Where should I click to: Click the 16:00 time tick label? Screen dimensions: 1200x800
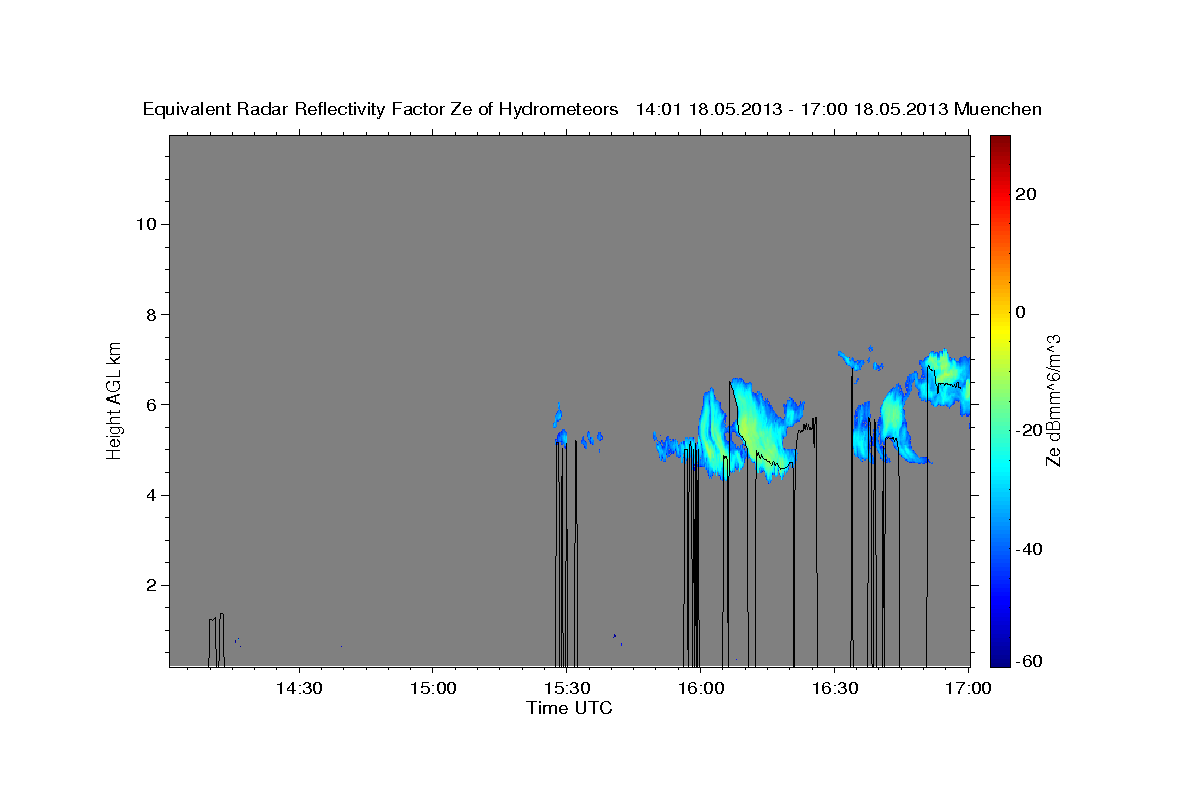click(700, 689)
